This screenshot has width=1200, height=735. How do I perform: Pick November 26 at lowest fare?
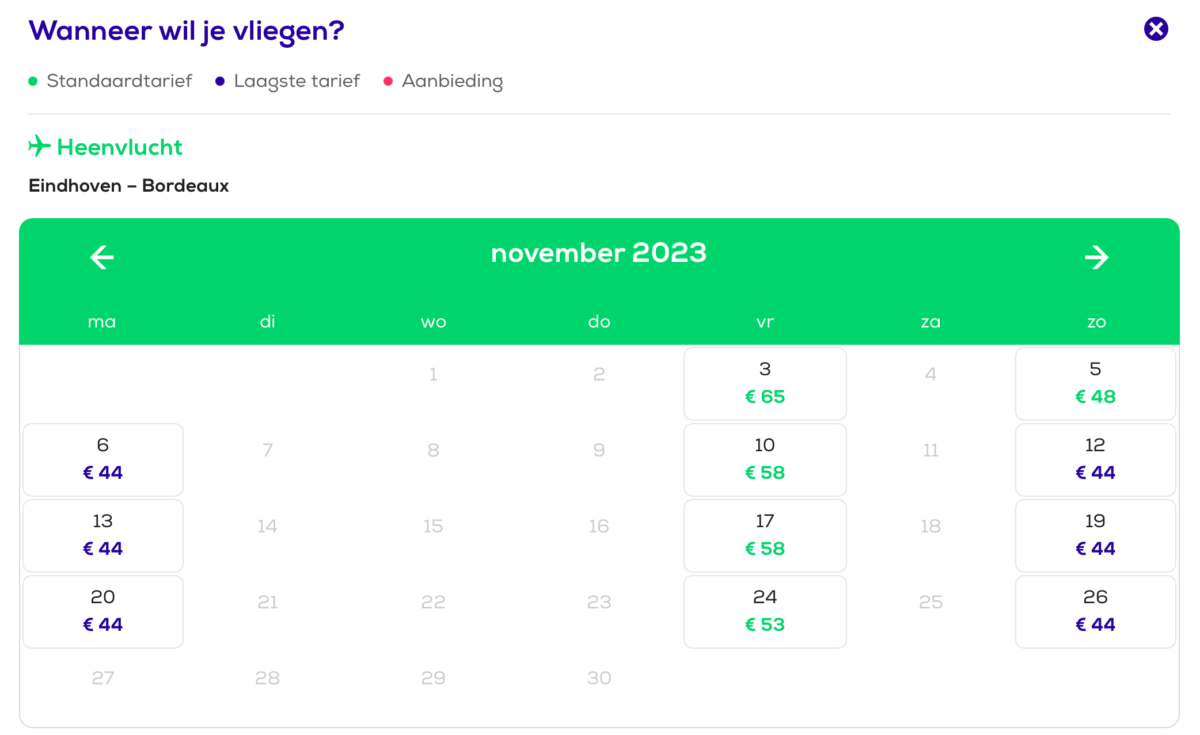click(1095, 611)
